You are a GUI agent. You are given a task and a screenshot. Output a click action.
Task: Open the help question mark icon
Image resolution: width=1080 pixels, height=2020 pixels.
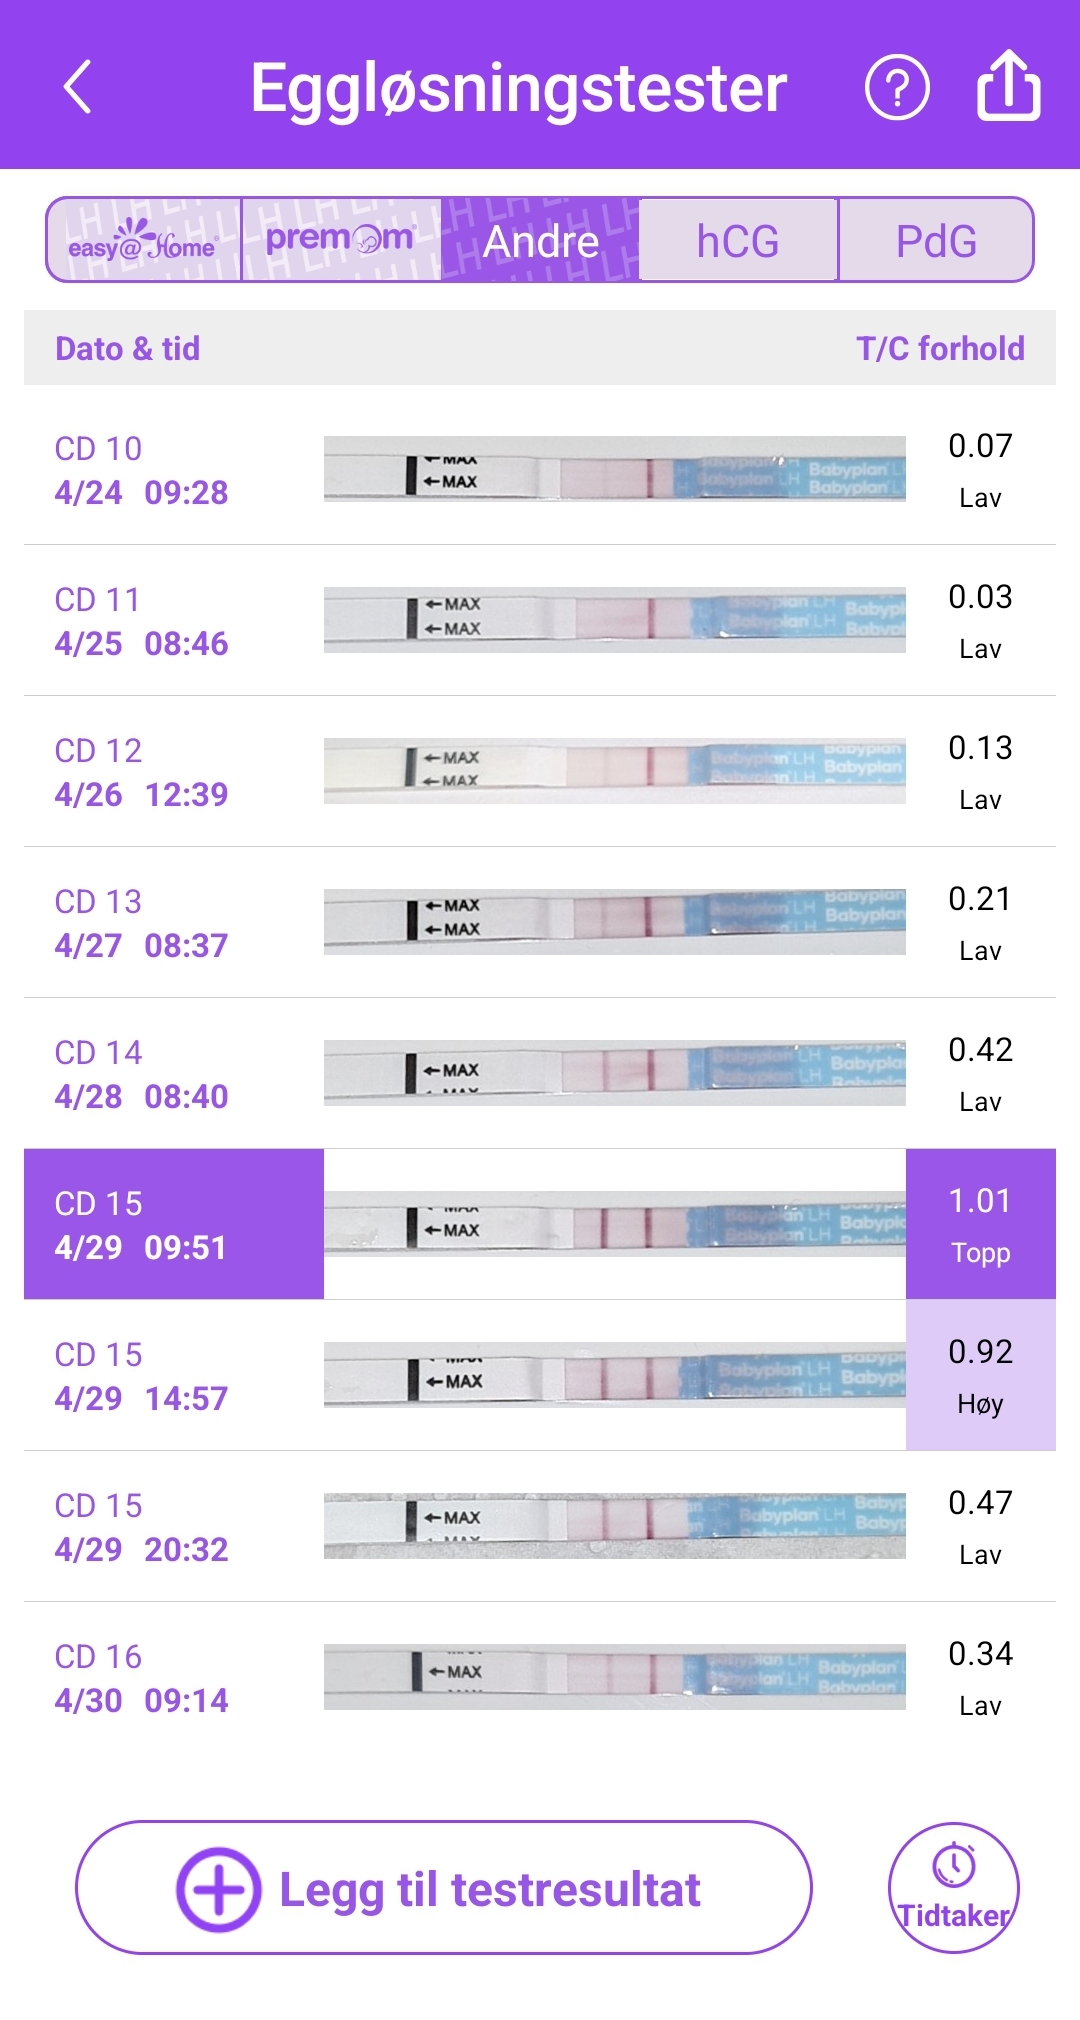pyautogui.click(x=897, y=88)
